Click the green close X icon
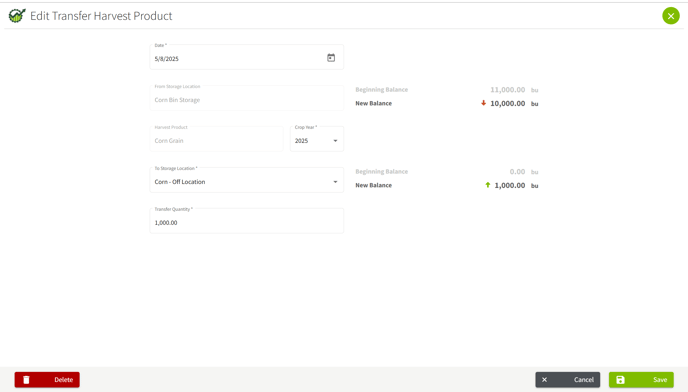 (670, 16)
